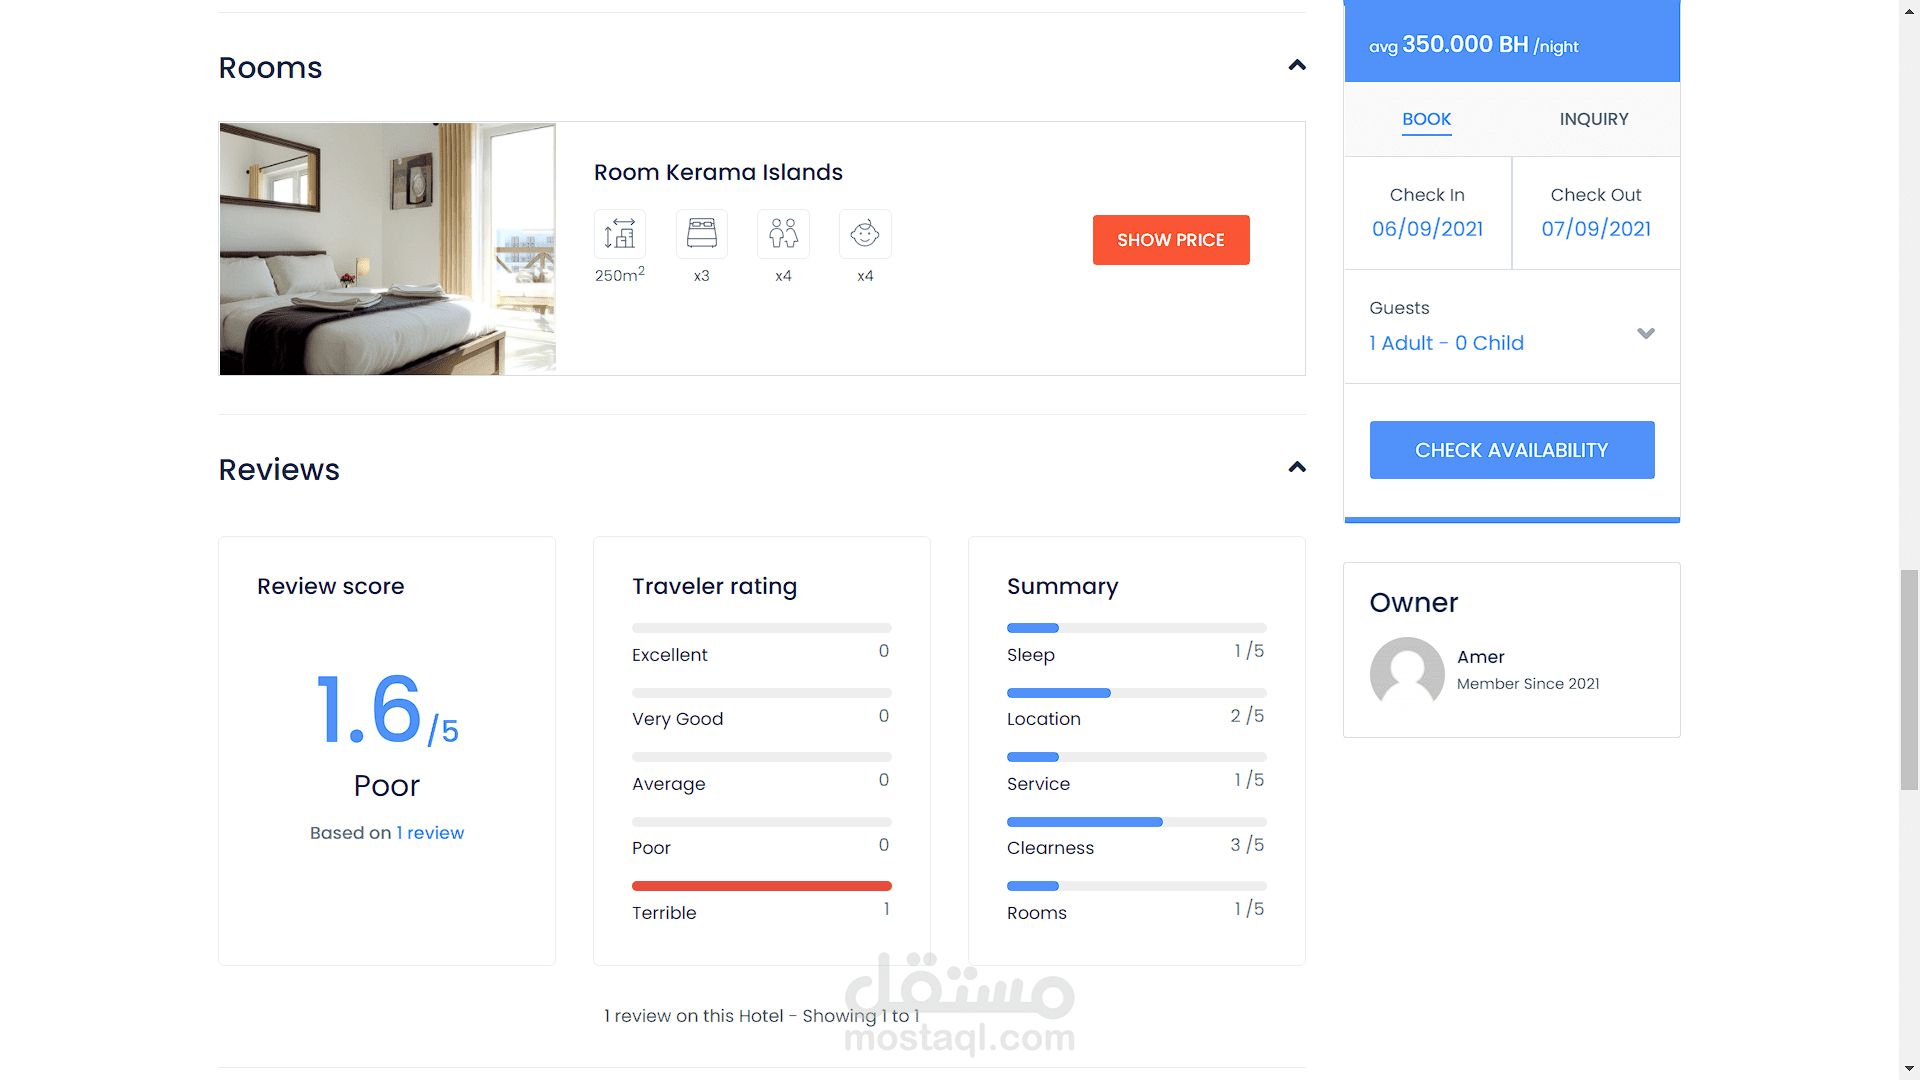The height and width of the screenshot is (1080, 1920).
Task: Click the CHECK AVAILABILITY button
Action: click(1512, 450)
